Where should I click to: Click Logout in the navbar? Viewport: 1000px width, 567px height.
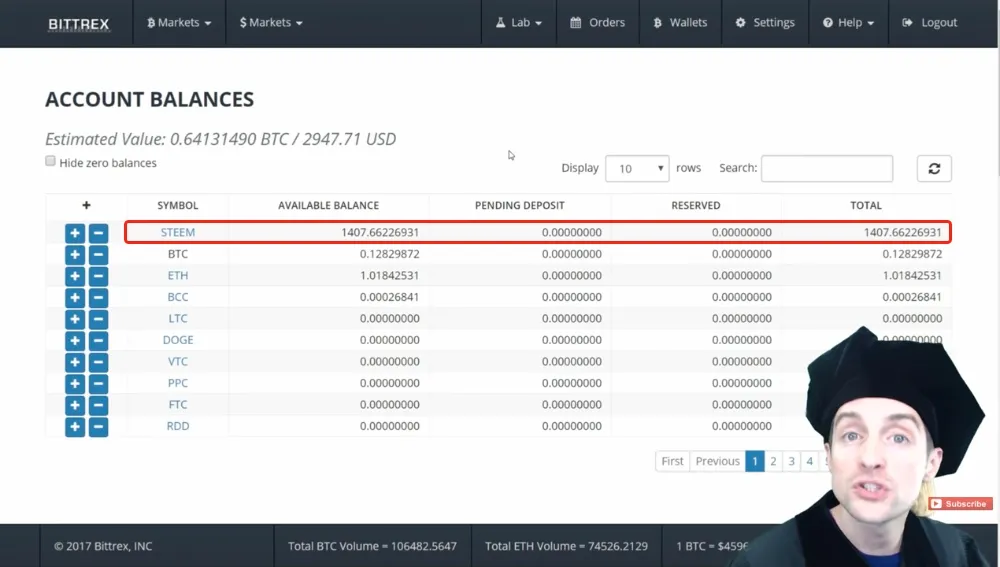pyautogui.click(x=930, y=22)
